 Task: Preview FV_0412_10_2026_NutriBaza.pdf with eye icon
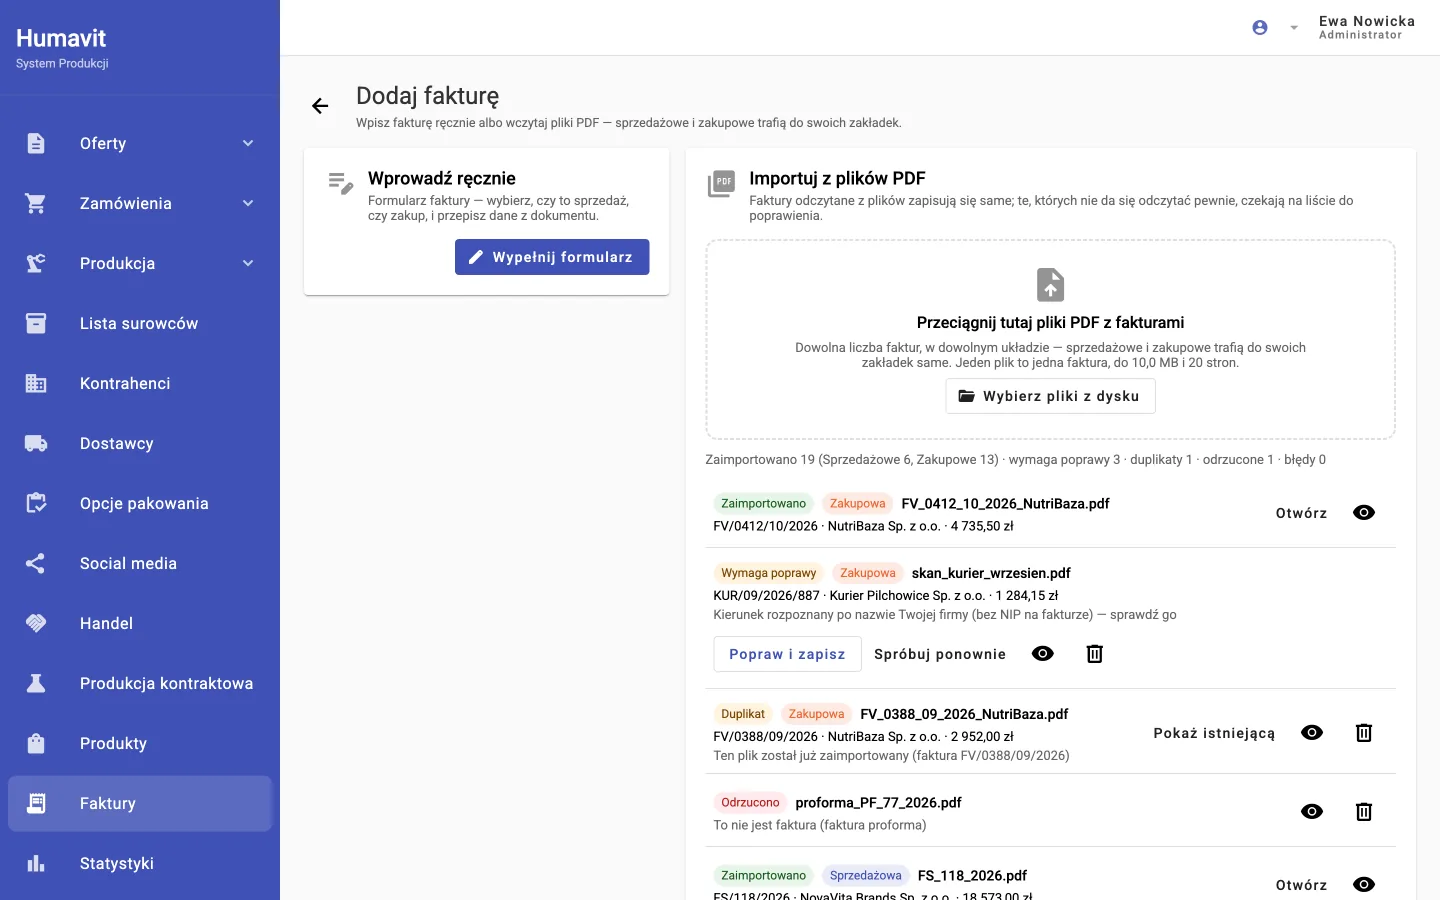pyautogui.click(x=1364, y=513)
